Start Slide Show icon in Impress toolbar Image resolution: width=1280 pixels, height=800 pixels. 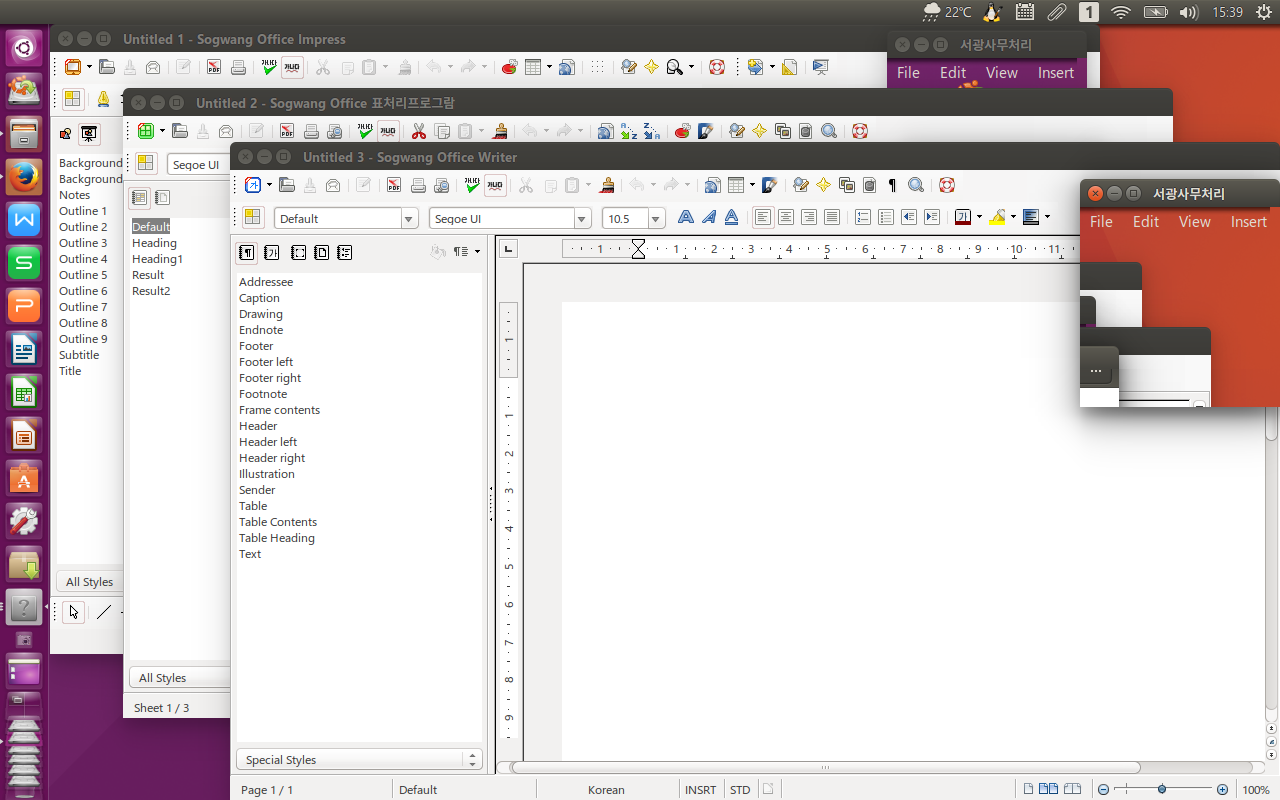(x=821, y=67)
